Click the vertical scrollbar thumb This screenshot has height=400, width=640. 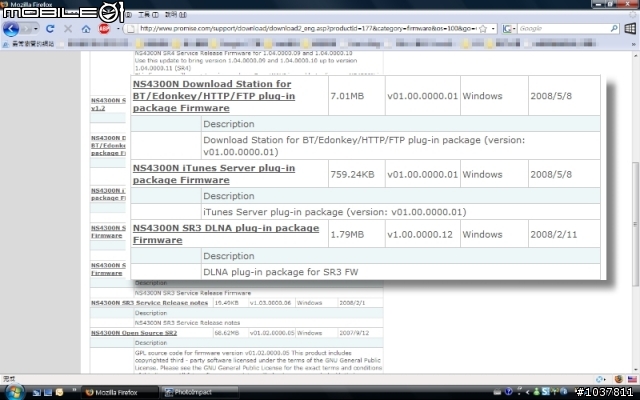click(636, 224)
